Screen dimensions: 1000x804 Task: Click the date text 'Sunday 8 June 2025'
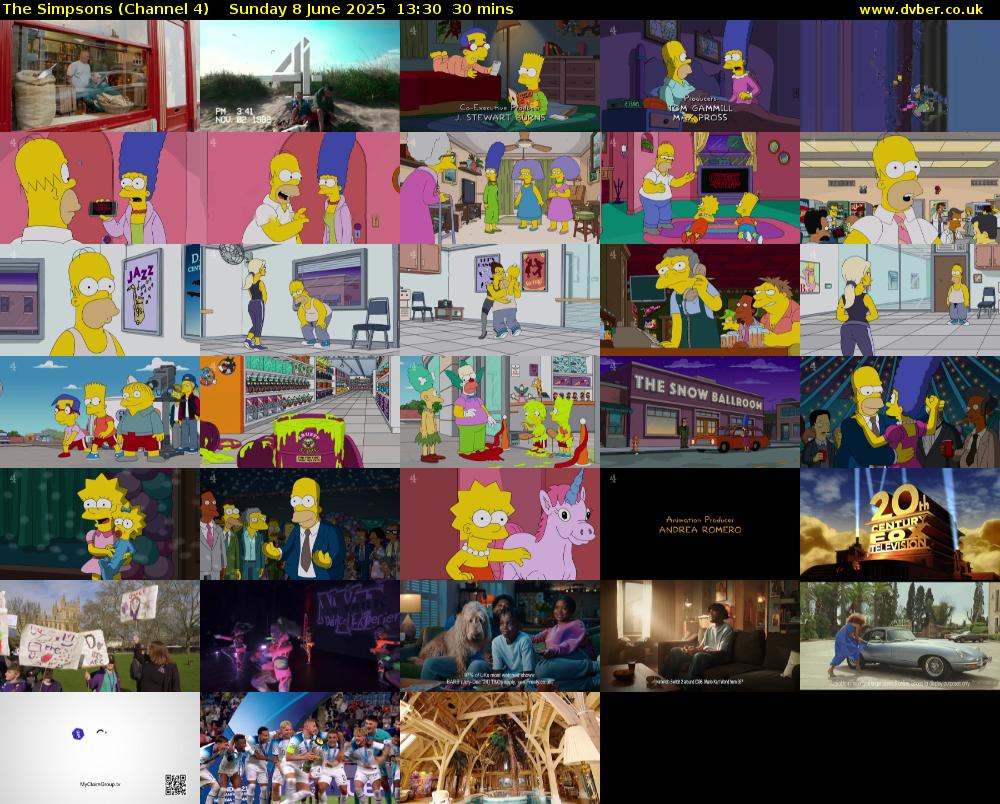pos(307,9)
